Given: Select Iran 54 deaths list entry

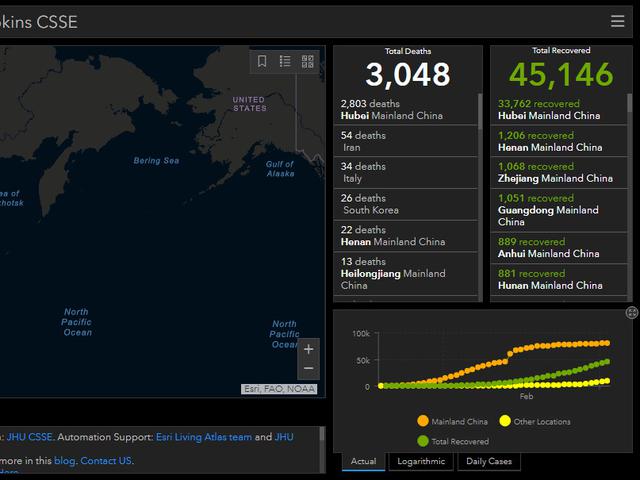Looking at the screenshot, I should pos(405,141).
